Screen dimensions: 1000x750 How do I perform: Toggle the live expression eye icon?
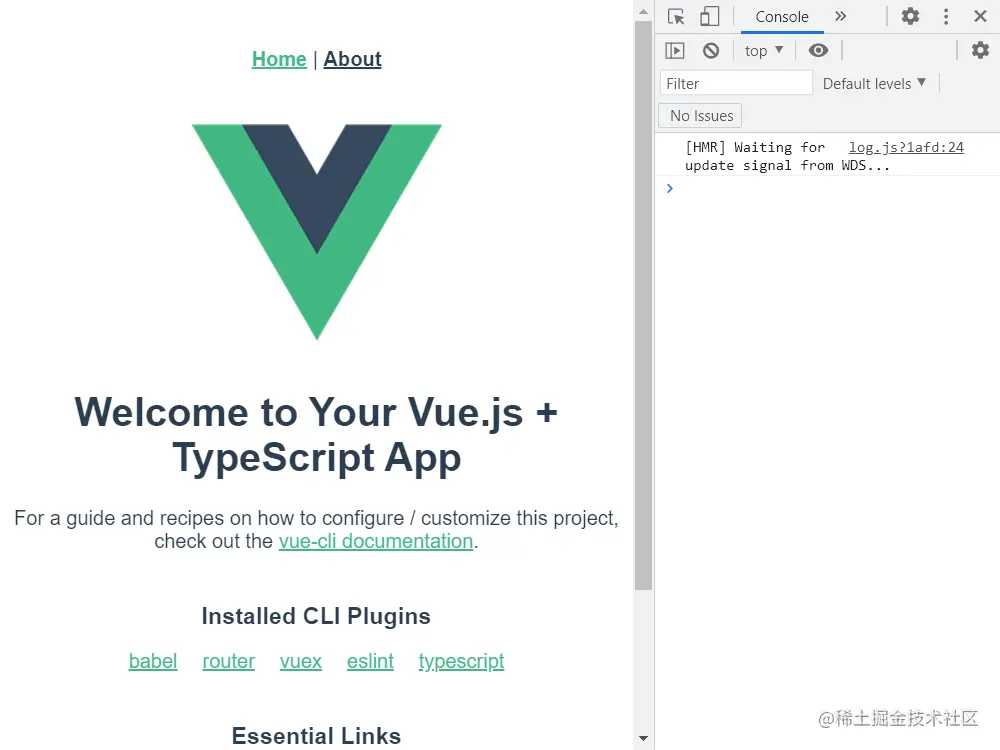click(818, 50)
